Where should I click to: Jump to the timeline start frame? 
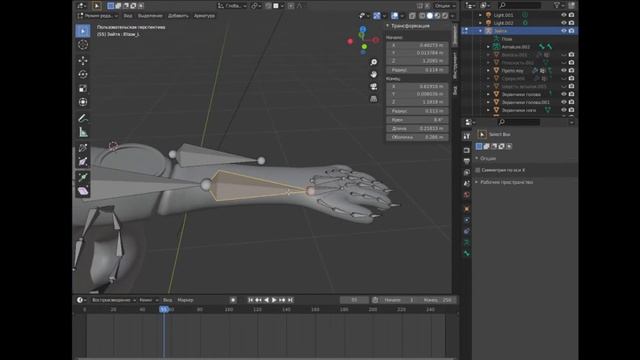[251, 300]
